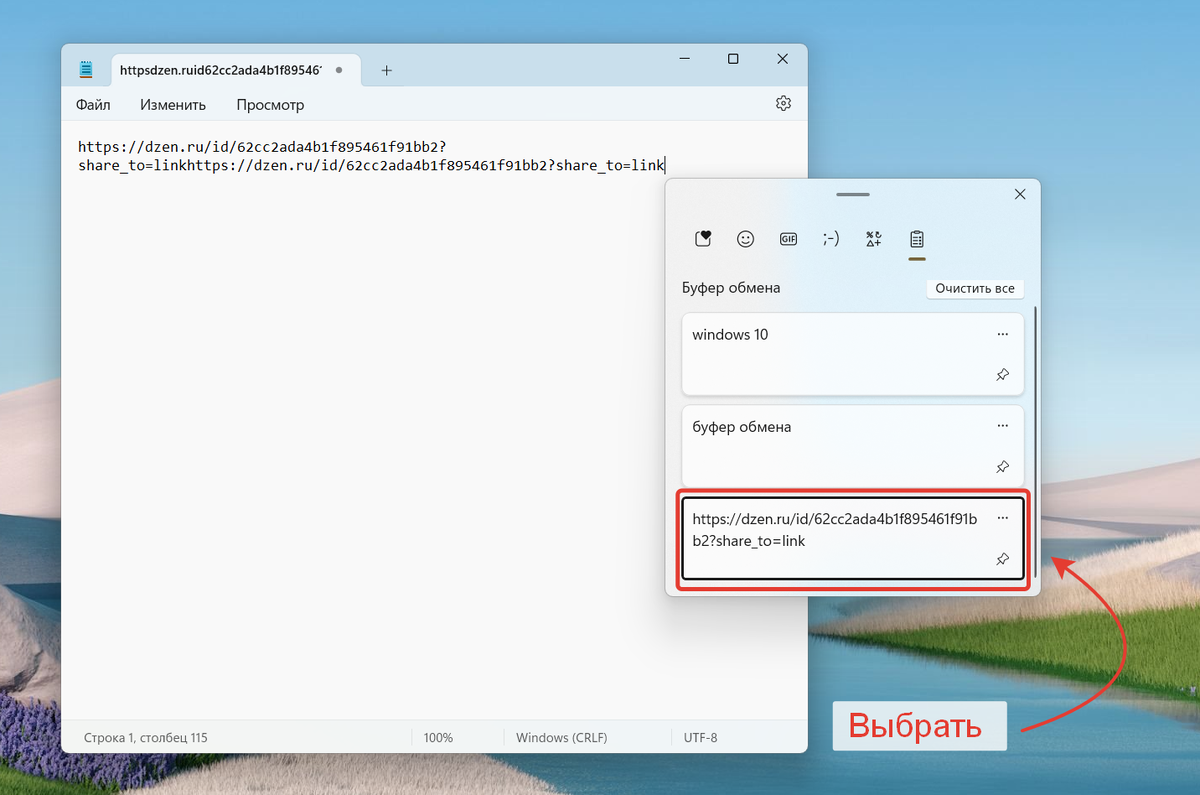Switch to the GIF tab

coord(788,239)
